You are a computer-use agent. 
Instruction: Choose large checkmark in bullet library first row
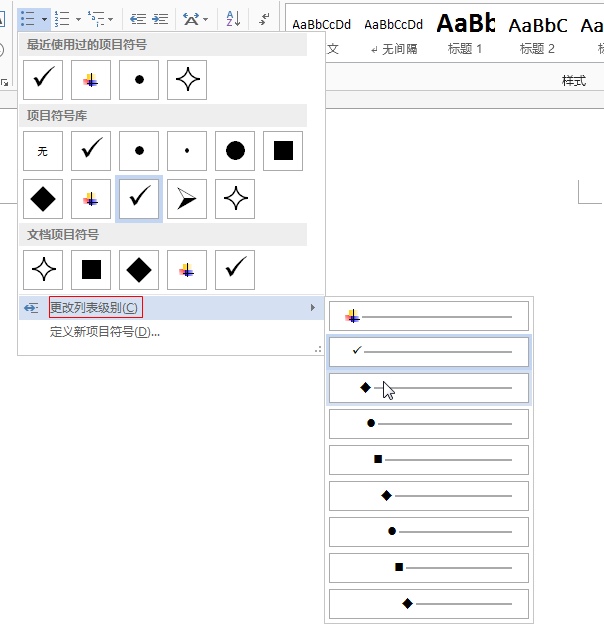point(91,151)
